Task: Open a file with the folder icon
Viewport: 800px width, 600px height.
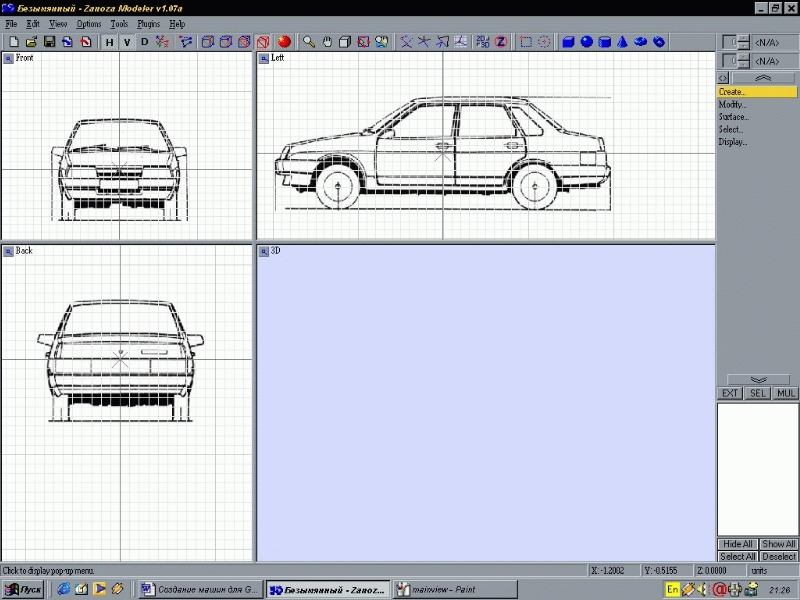Action: (x=31, y=42)
